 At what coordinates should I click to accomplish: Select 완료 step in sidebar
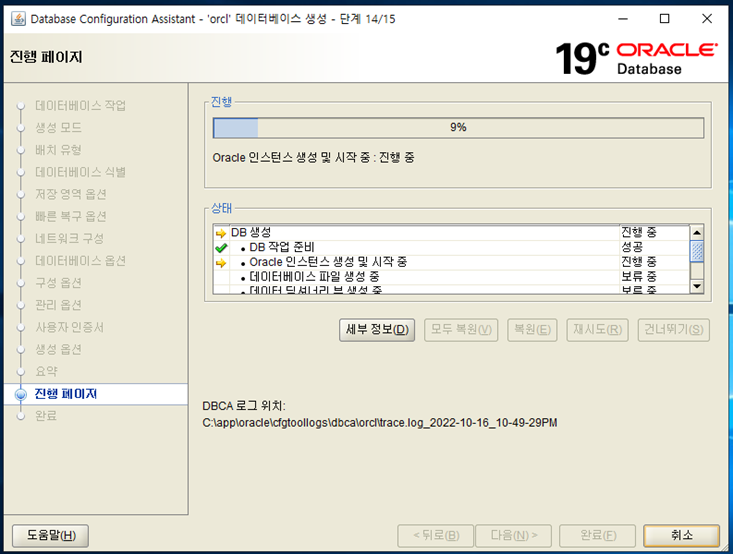tap(46, 416)
